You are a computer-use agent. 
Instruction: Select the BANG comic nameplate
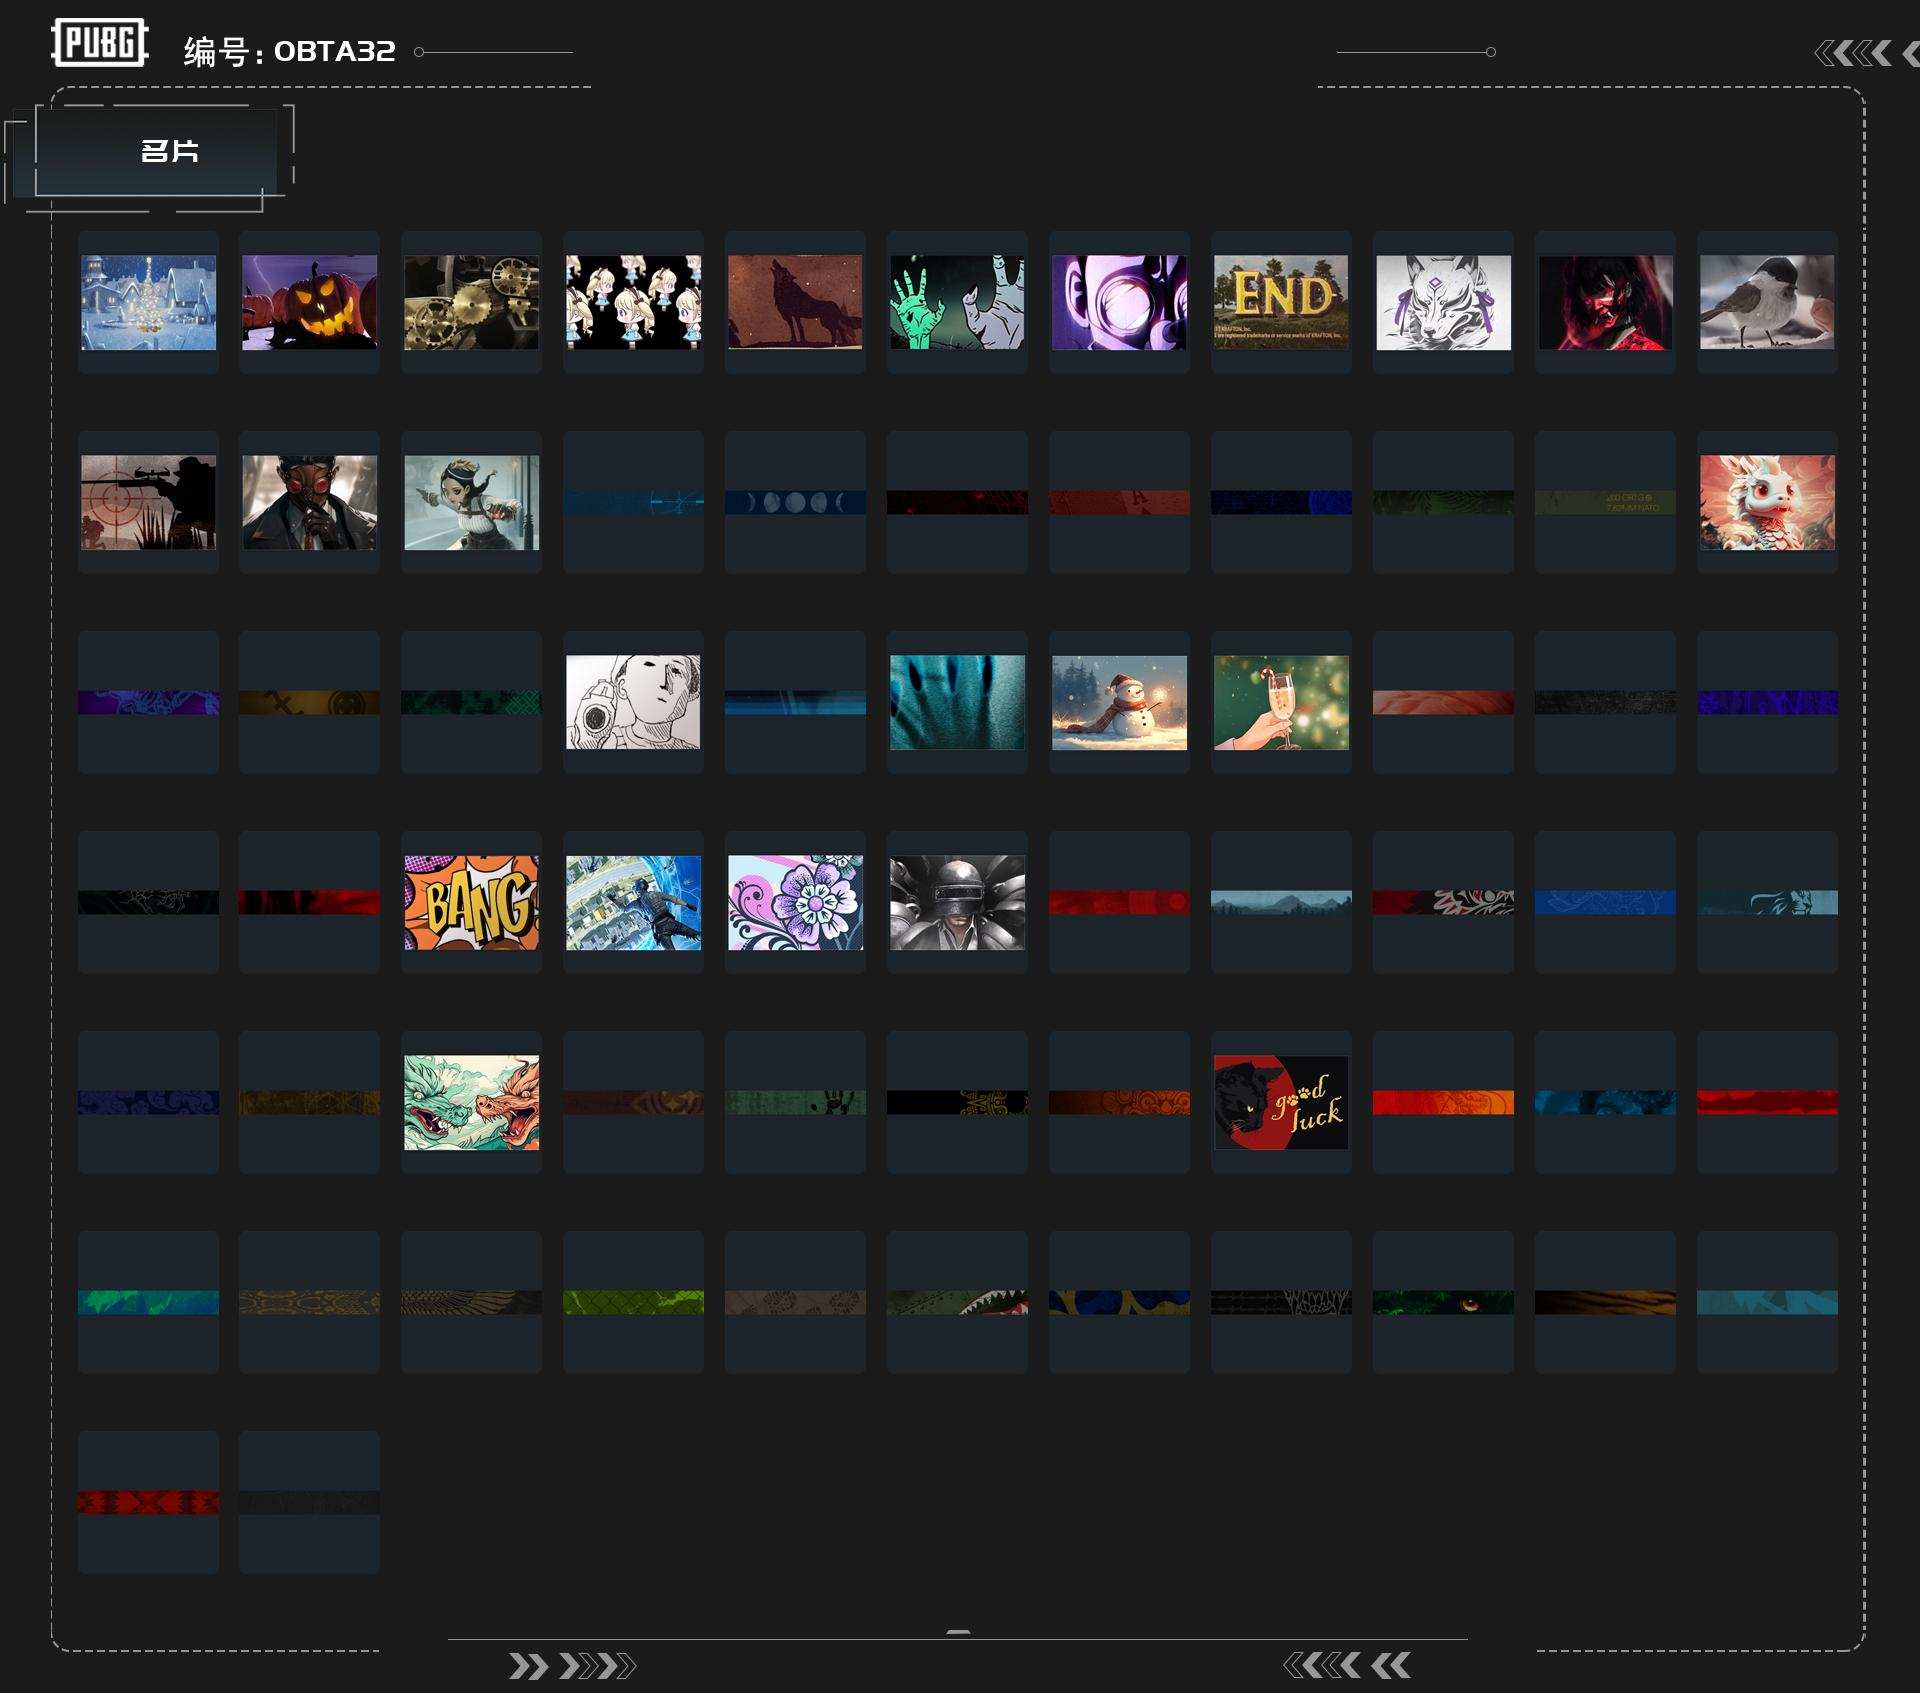tap(472, 902)
